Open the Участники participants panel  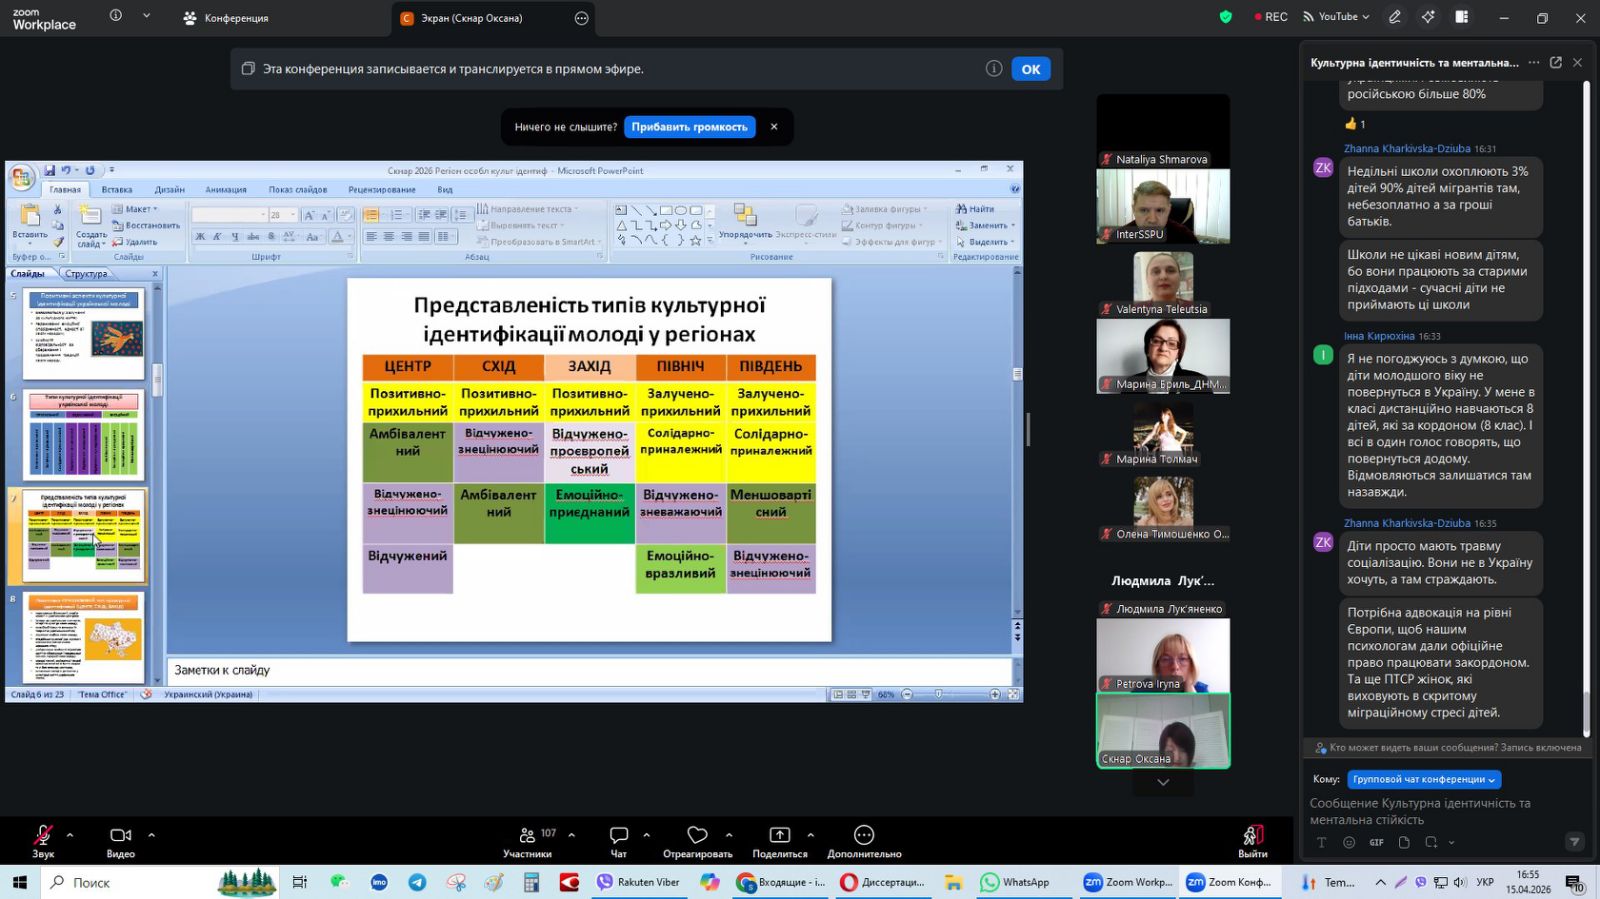pos(527,835)
